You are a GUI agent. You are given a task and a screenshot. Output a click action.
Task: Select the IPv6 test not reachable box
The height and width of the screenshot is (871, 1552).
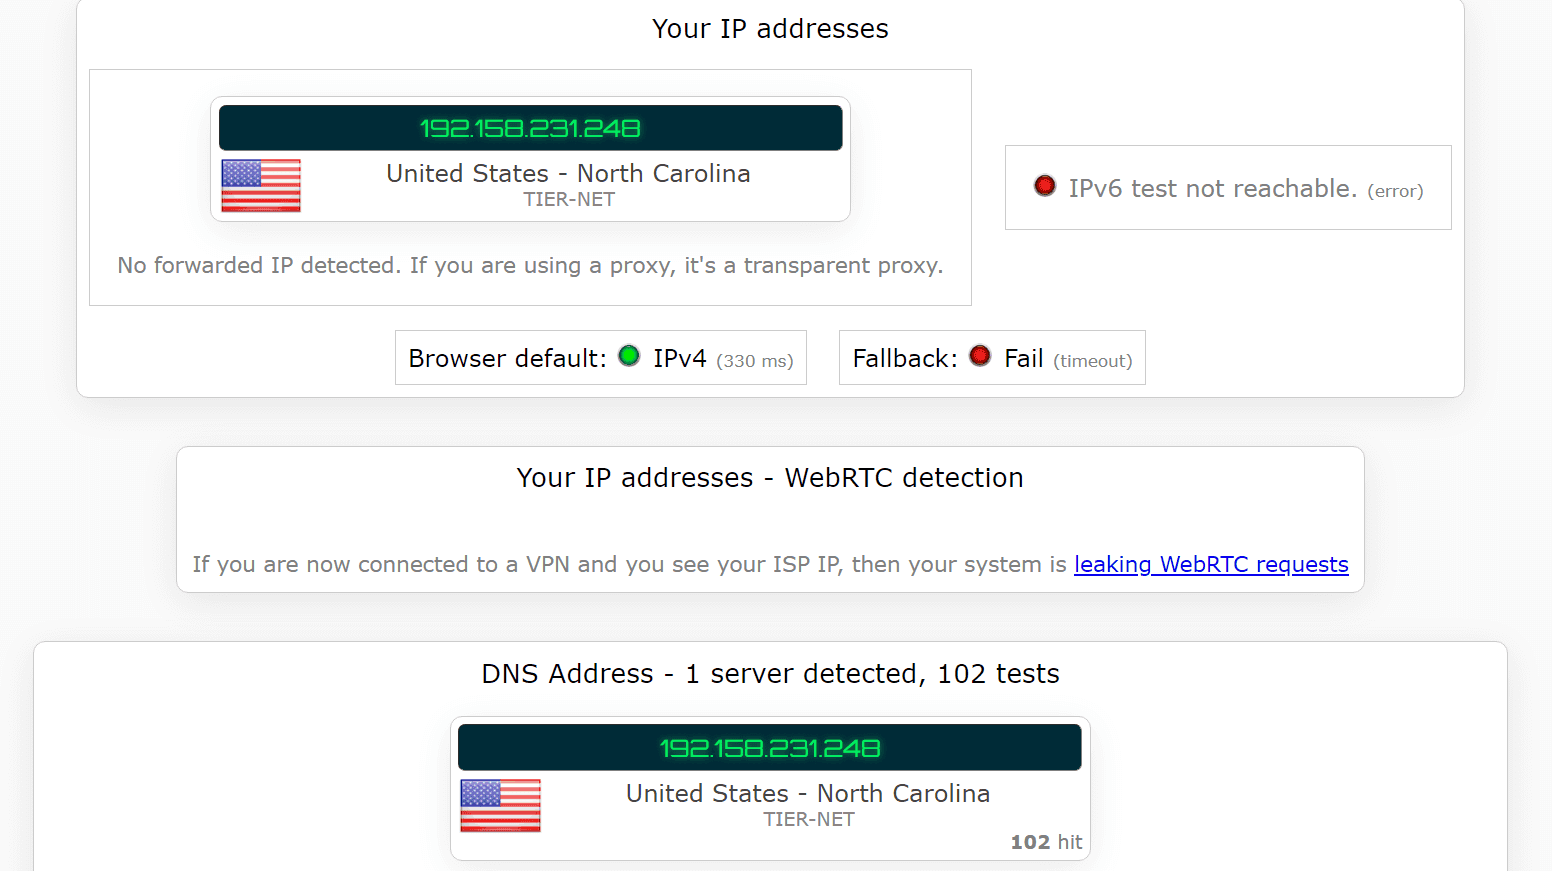pos(1228,188)
